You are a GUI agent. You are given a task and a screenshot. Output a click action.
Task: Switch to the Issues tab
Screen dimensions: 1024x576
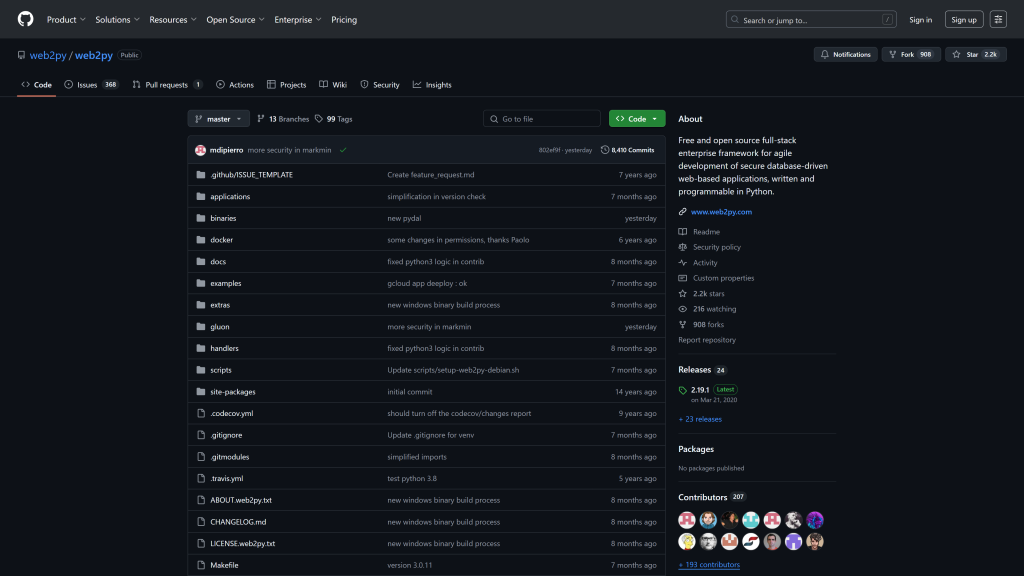tap(87, 85)
